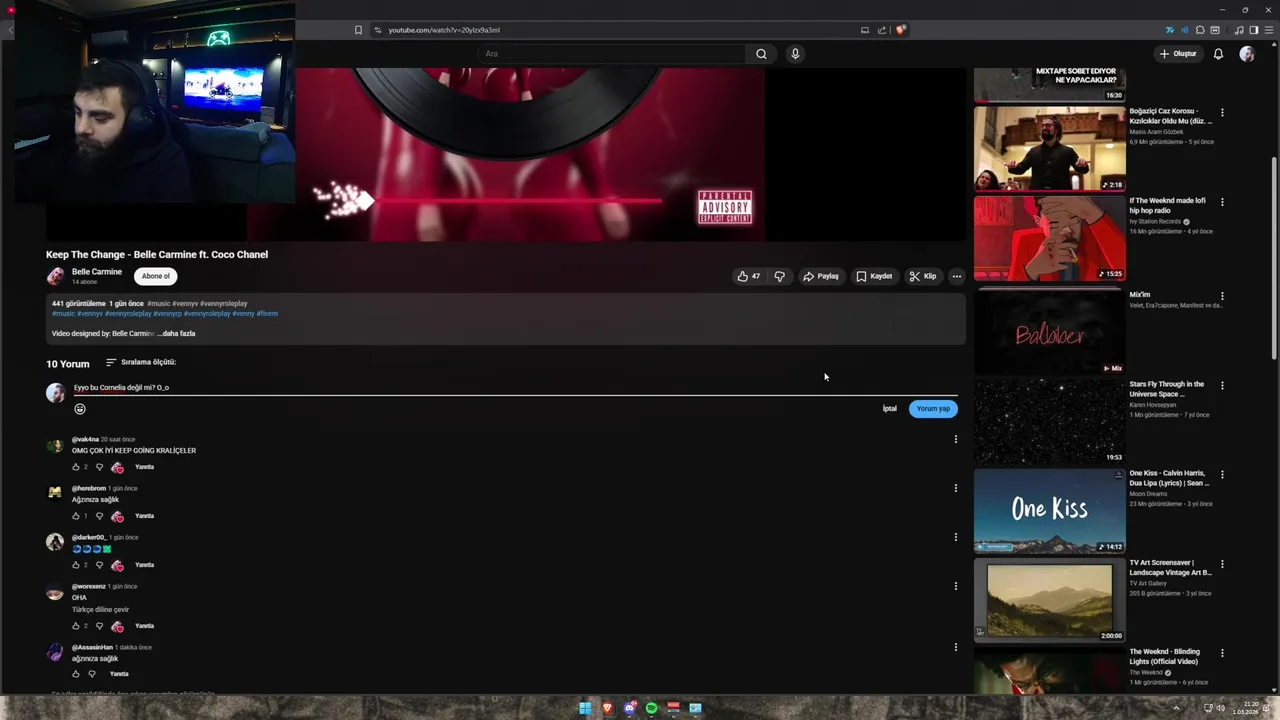Open Spotify from the taskbar
Viewport: 1280px width, 720px height.
651,709
